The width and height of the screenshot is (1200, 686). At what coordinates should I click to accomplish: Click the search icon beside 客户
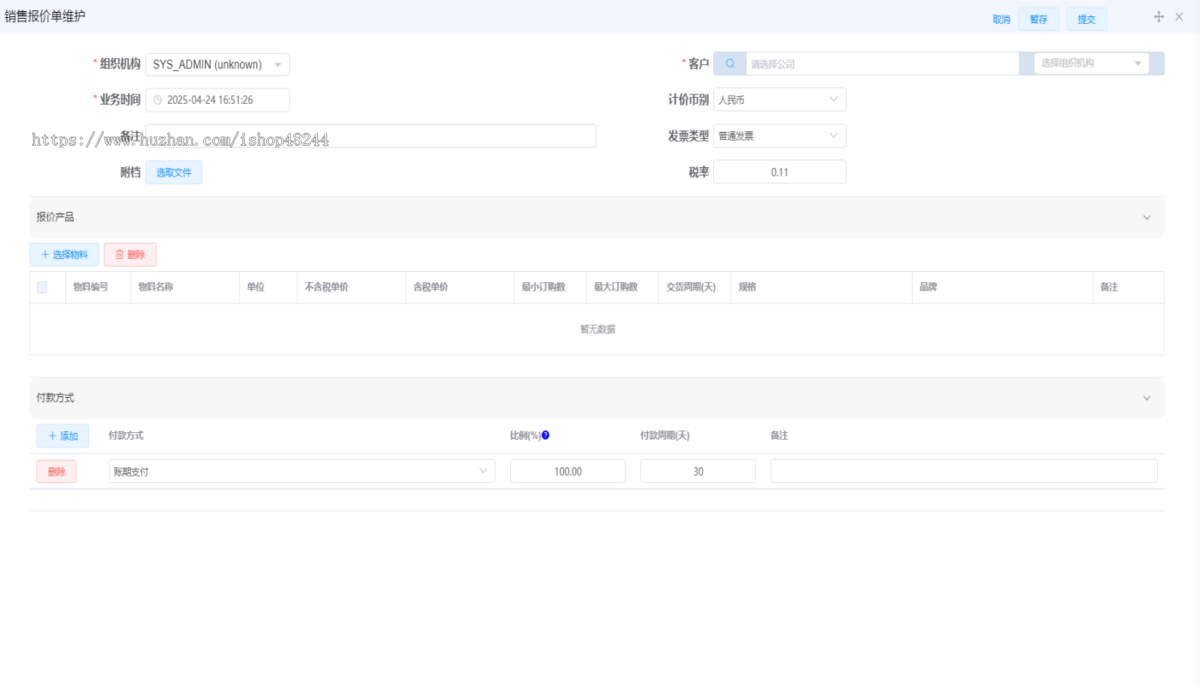coord(729,63)
